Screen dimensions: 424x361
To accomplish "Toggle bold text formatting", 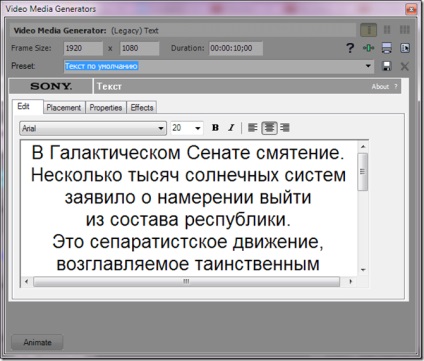I will pos(215,128).
